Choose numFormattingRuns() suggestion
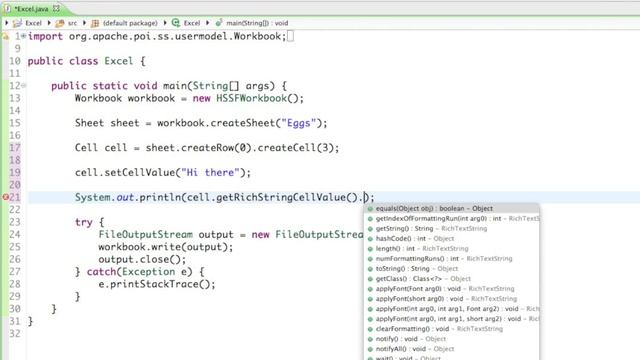This screenshot has width=640, height=360. click(x=451, y=258)
